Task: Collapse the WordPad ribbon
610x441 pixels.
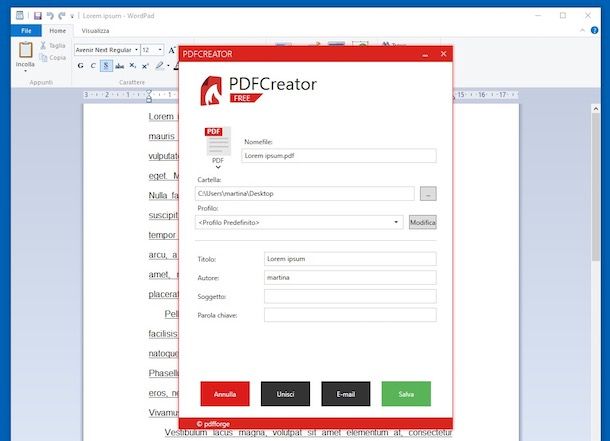Action: 582,30
